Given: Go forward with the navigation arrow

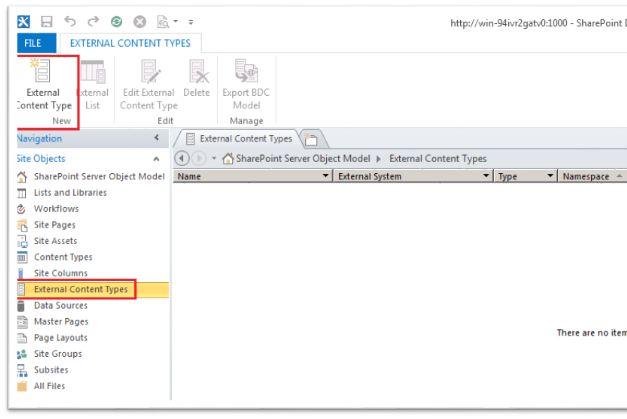Looking at the screenshot, I should pos(198,159).
